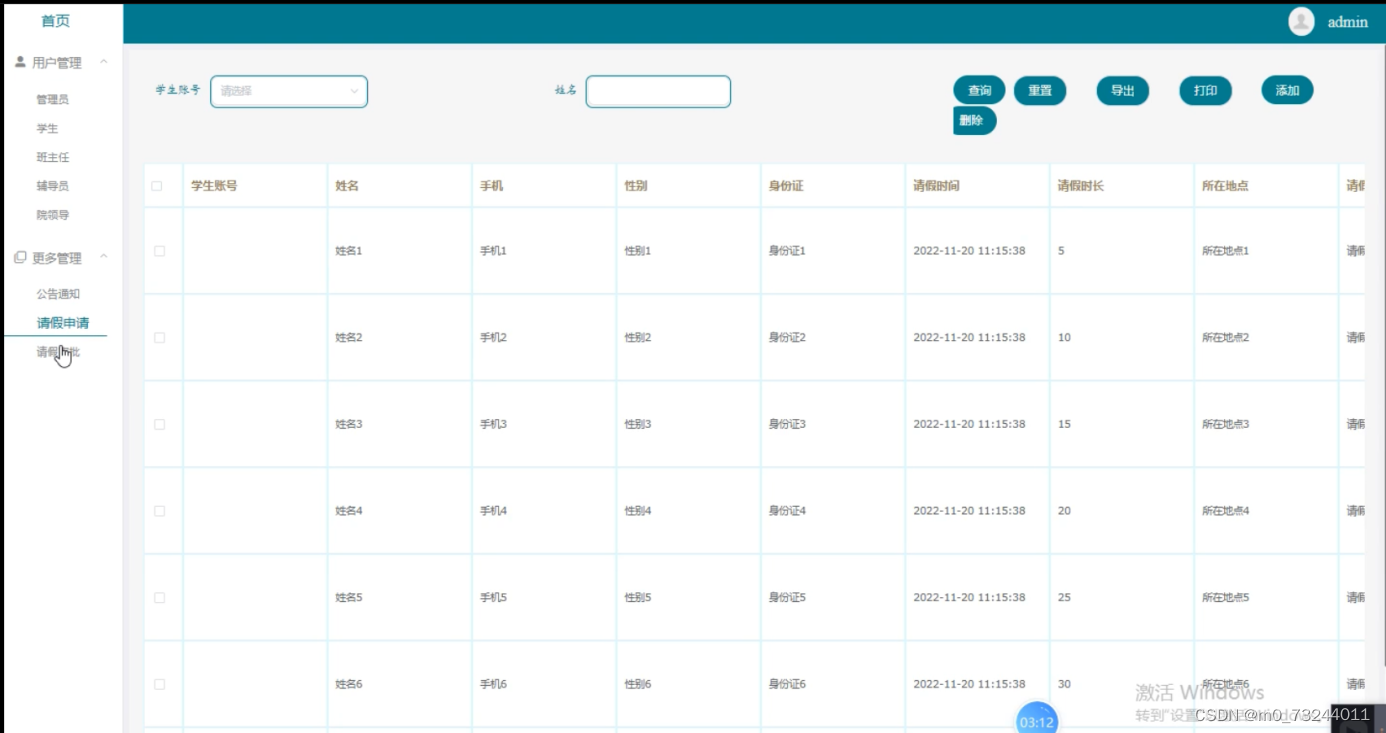
Task: Click the 请假时长 value 15
Action: pos(1064,424)
